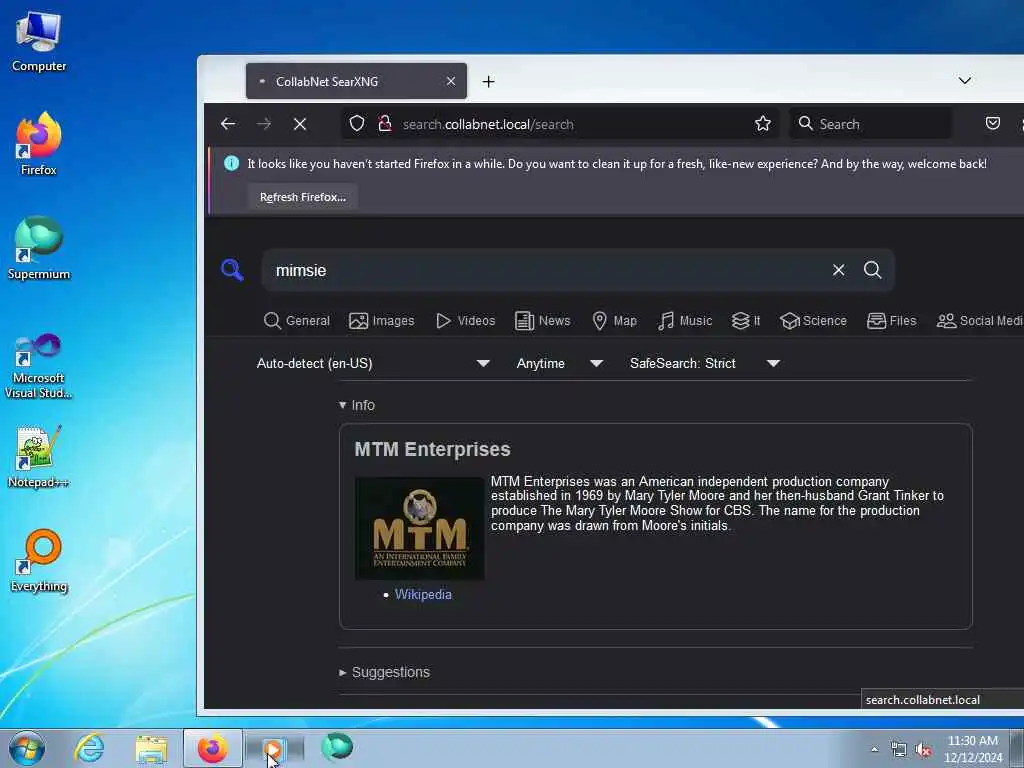The width and height of the screenshot is (1024, 768).
Task: Open the Supermium desktop shortcut
Action: pyautogui.click(x=39, y=248)
